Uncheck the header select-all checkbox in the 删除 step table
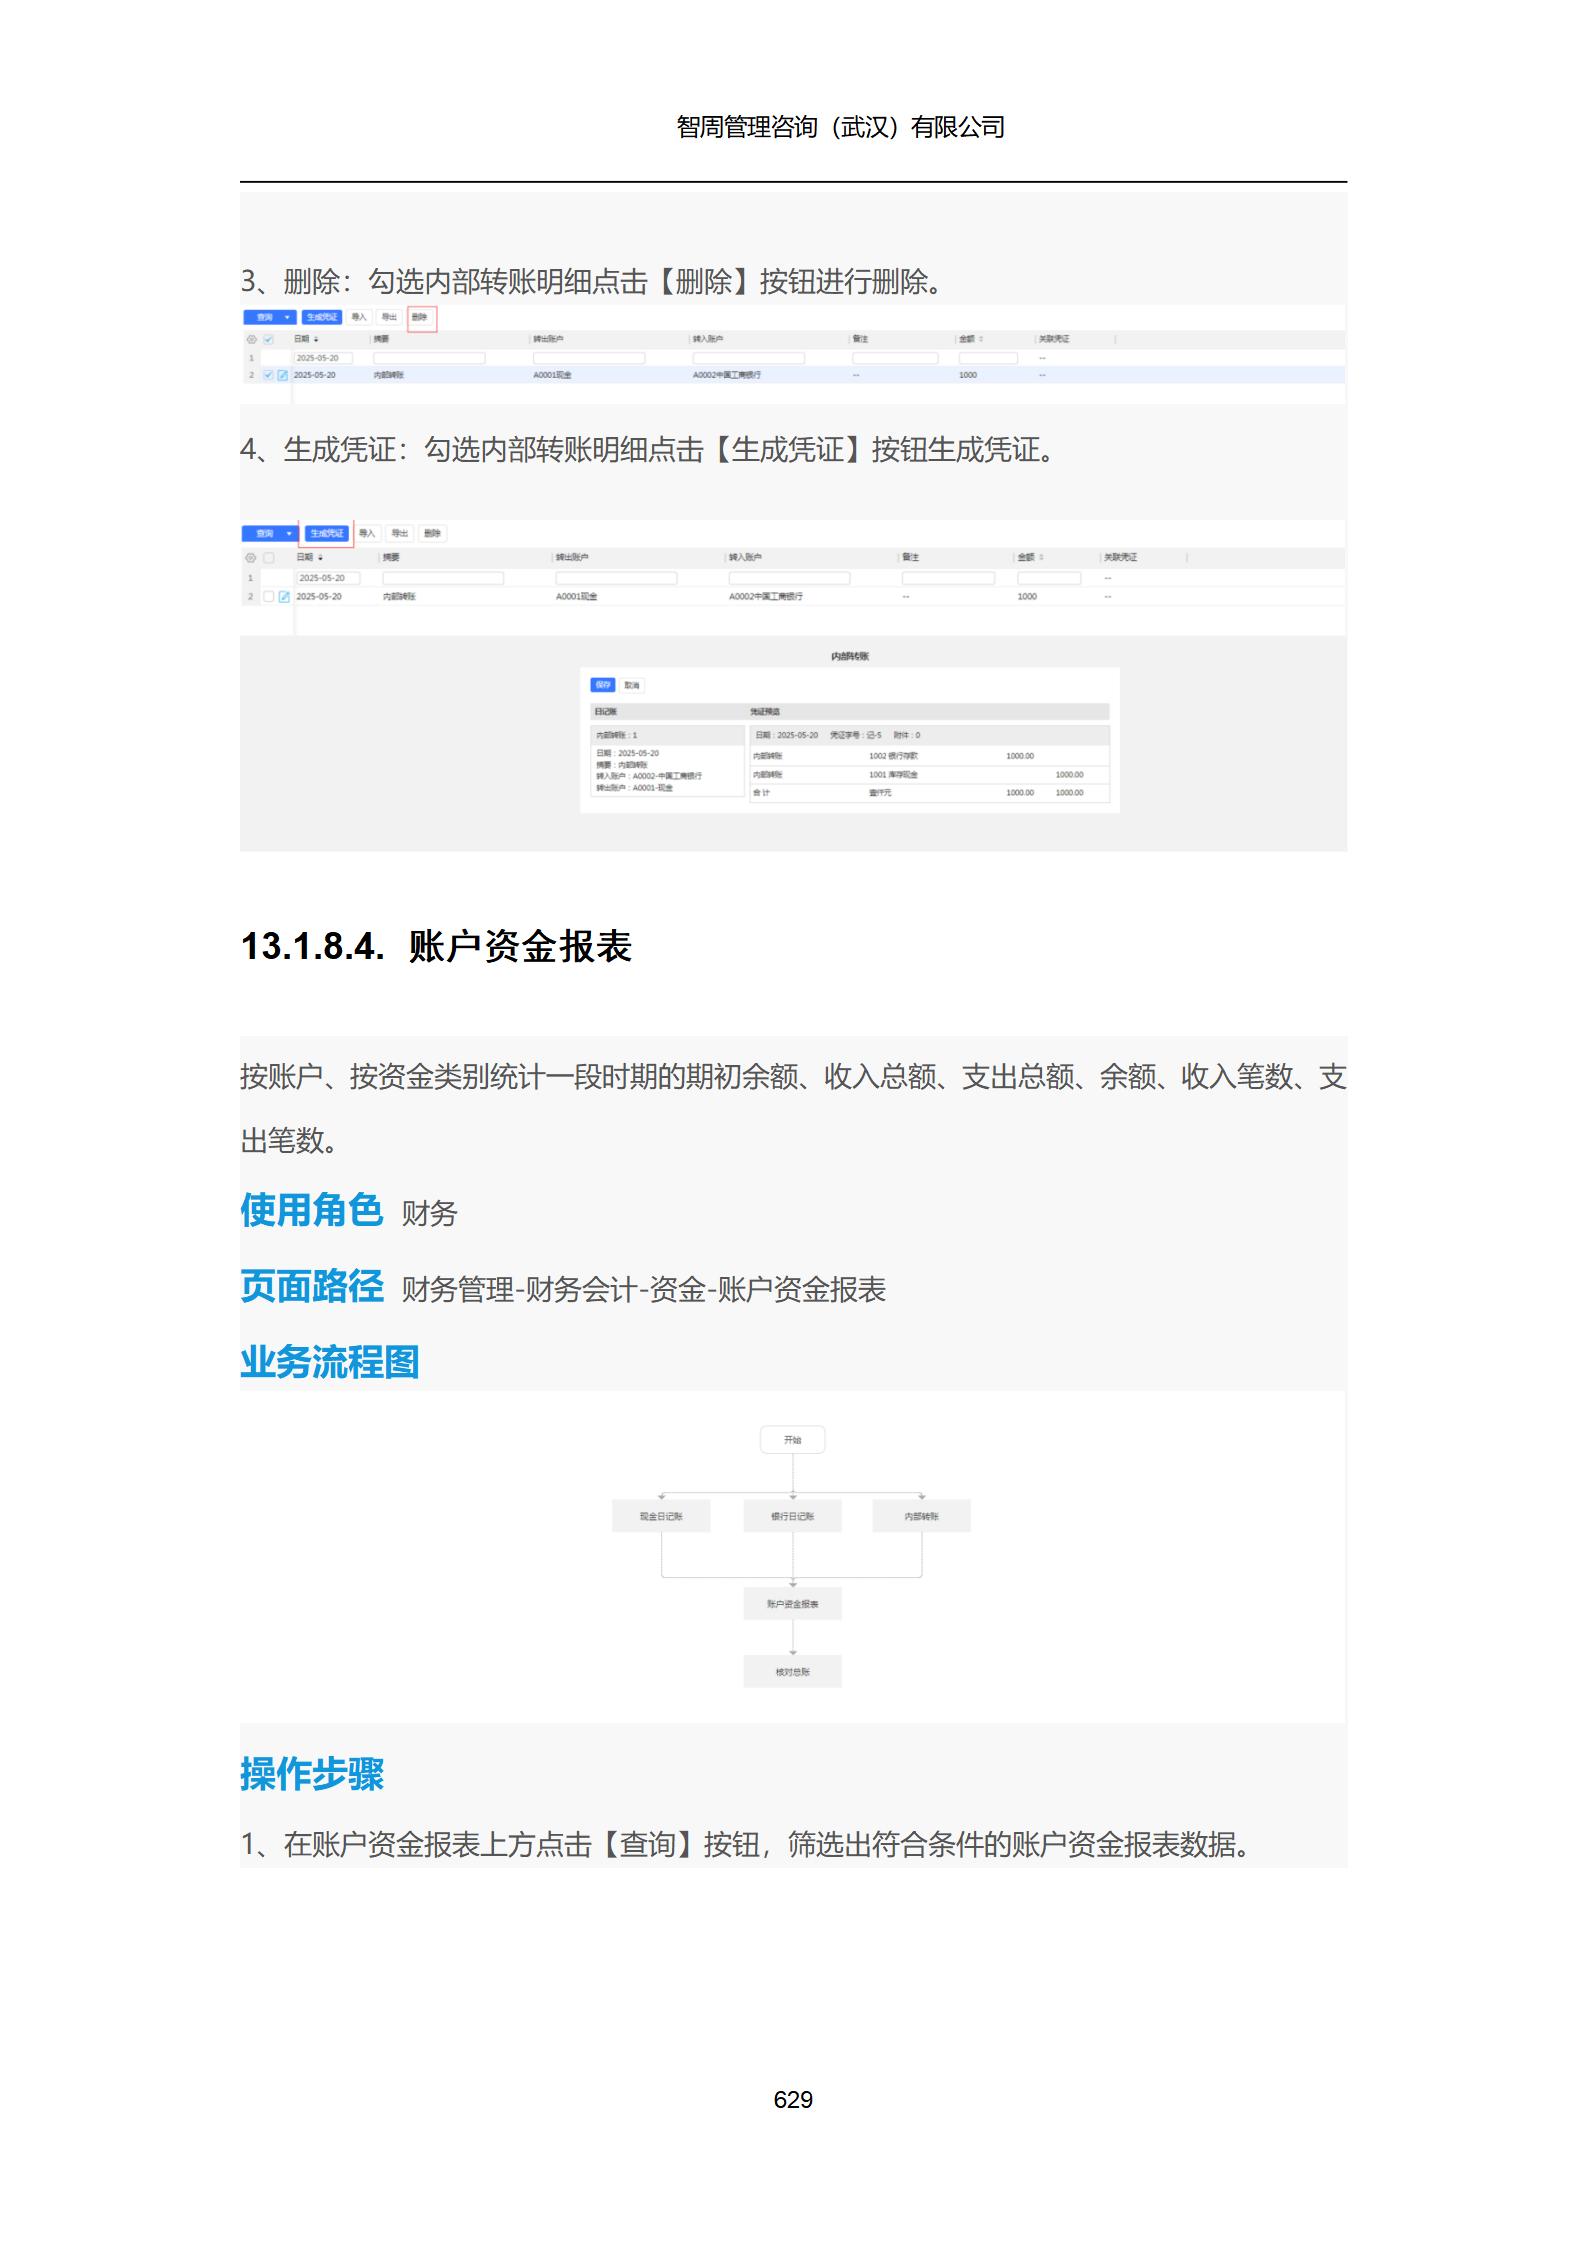This screenshot has height=2245, width=1587. click(x=268, y=340)
